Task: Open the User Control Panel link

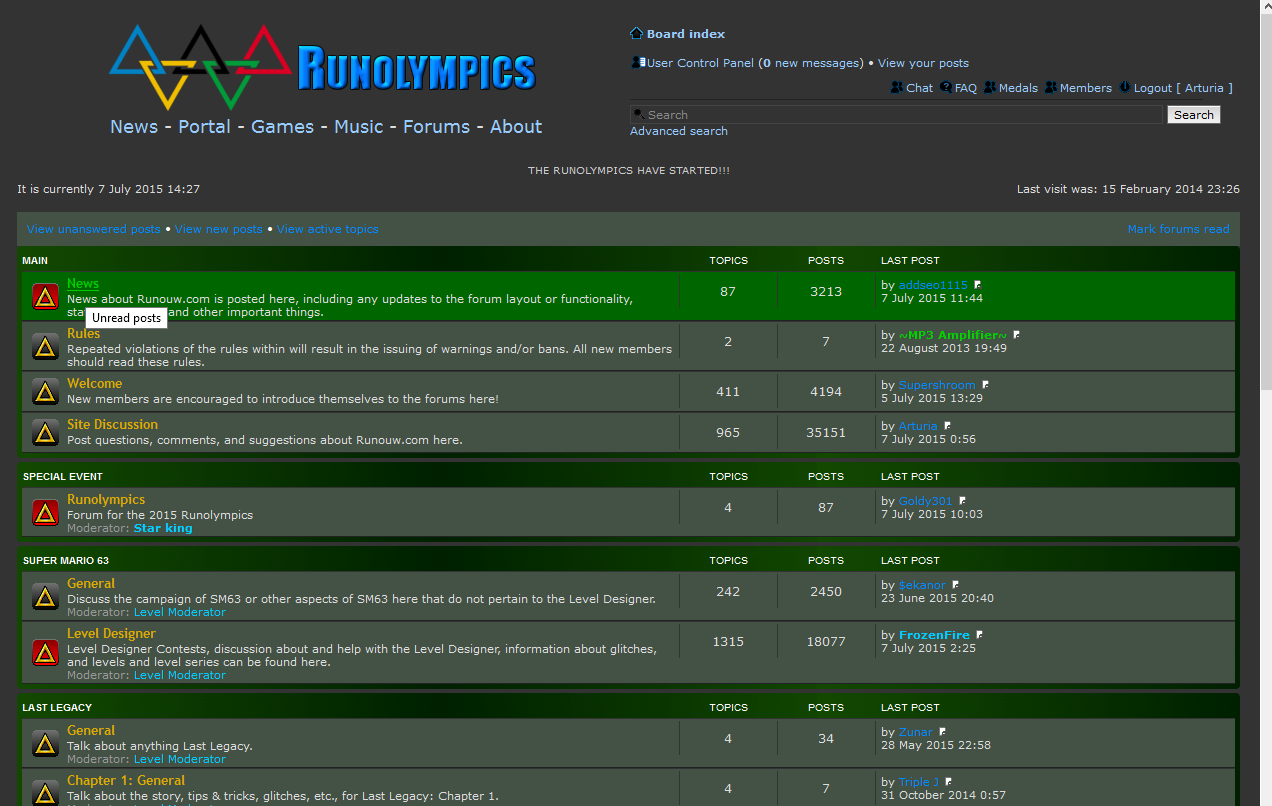Action: (x=700, y=63)
